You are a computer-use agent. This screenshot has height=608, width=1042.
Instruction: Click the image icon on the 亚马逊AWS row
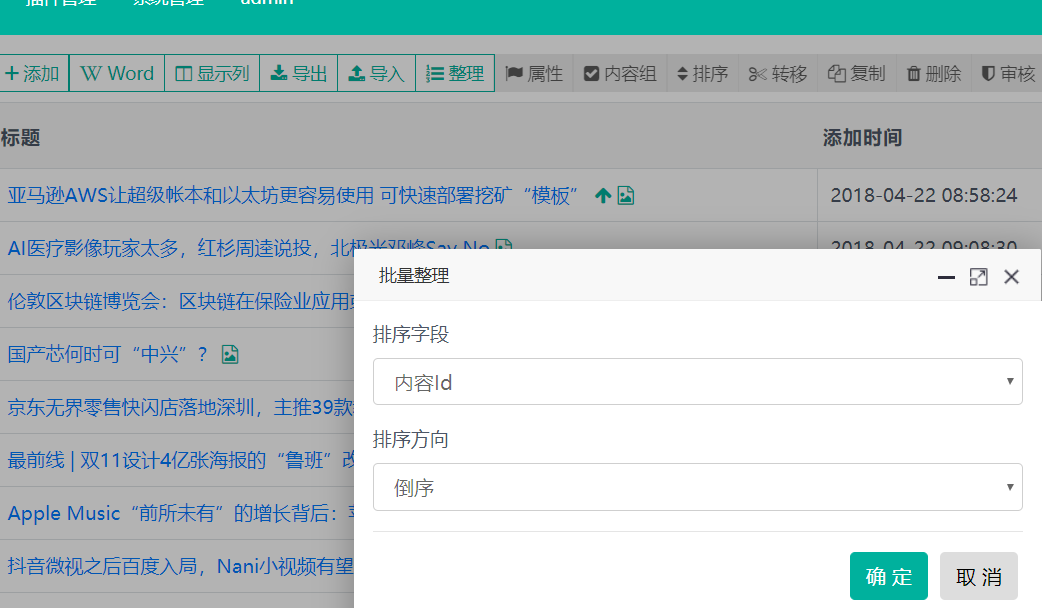[626, 195]
